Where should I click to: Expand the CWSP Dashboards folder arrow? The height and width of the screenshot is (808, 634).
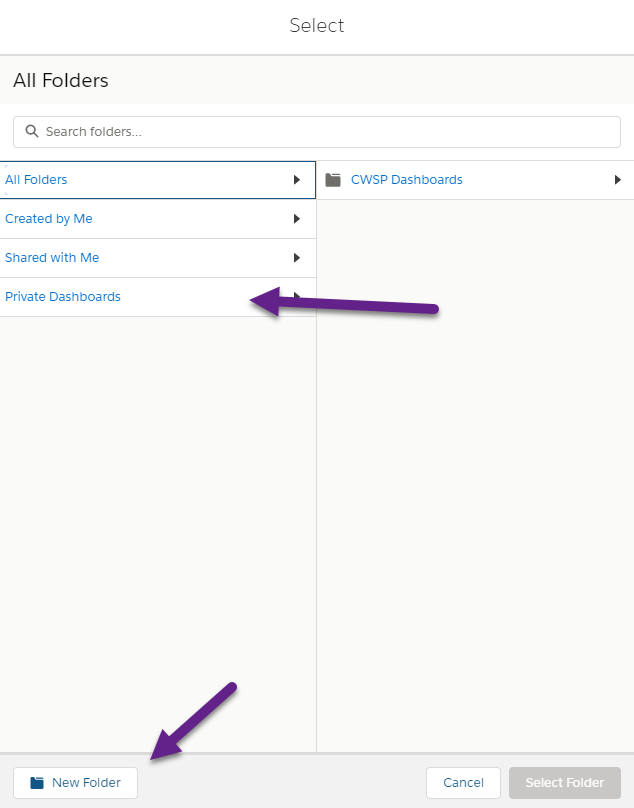[x=617, y=180]
